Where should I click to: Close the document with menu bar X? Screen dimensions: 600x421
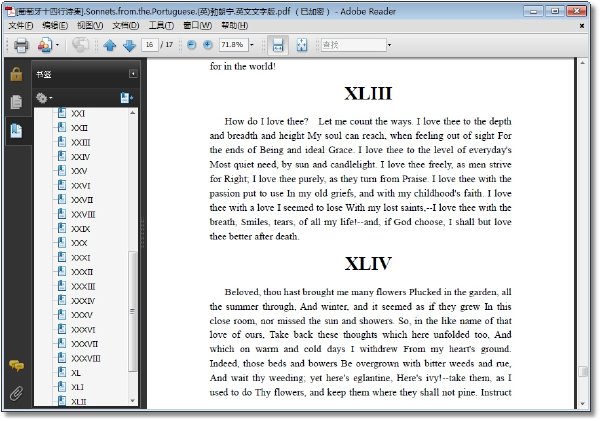click(582, 26)
